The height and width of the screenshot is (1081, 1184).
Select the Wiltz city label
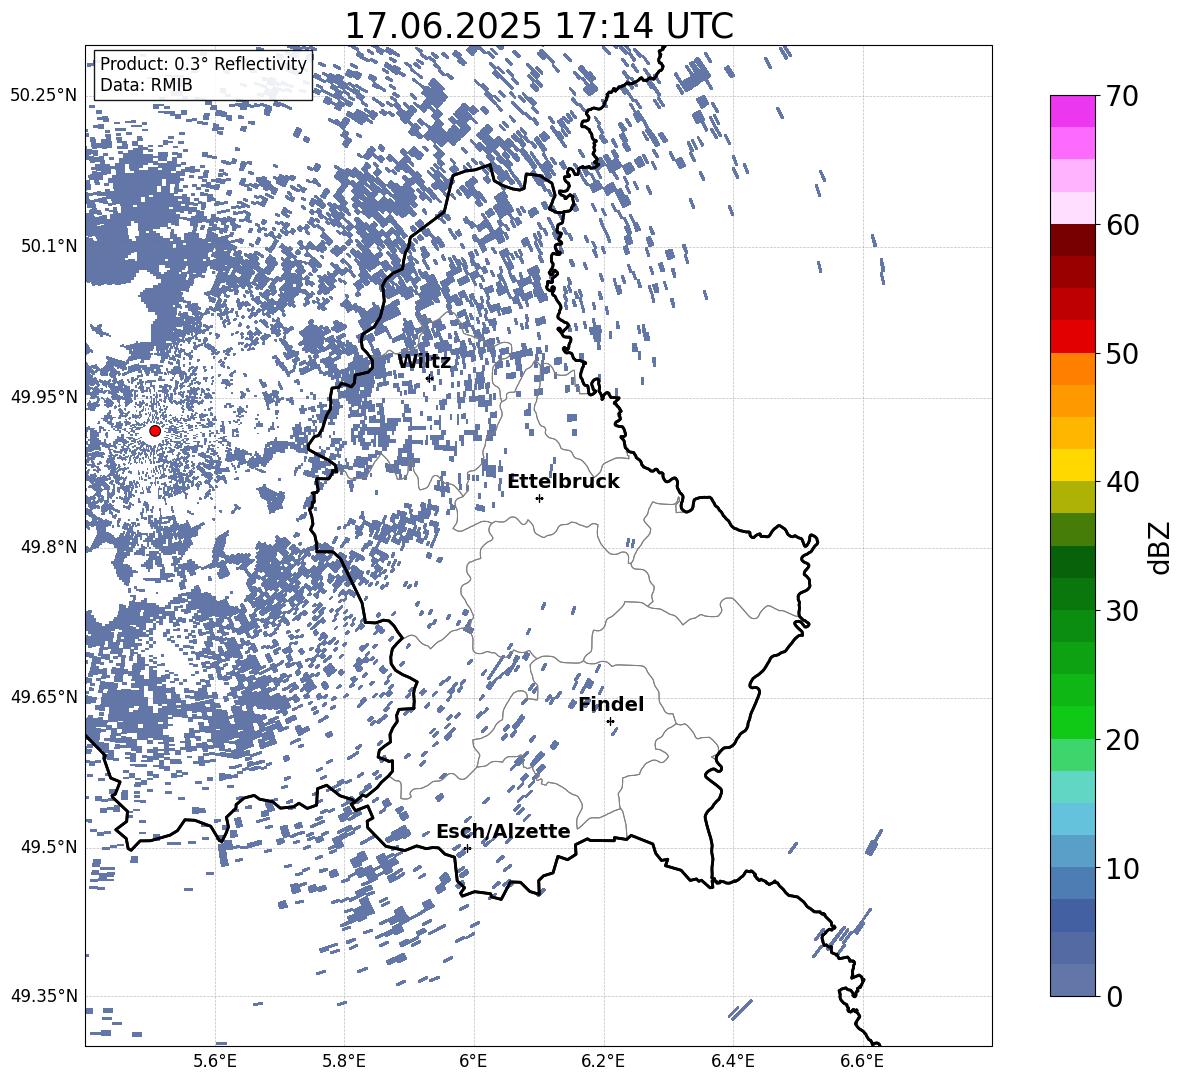pos(424,362)
